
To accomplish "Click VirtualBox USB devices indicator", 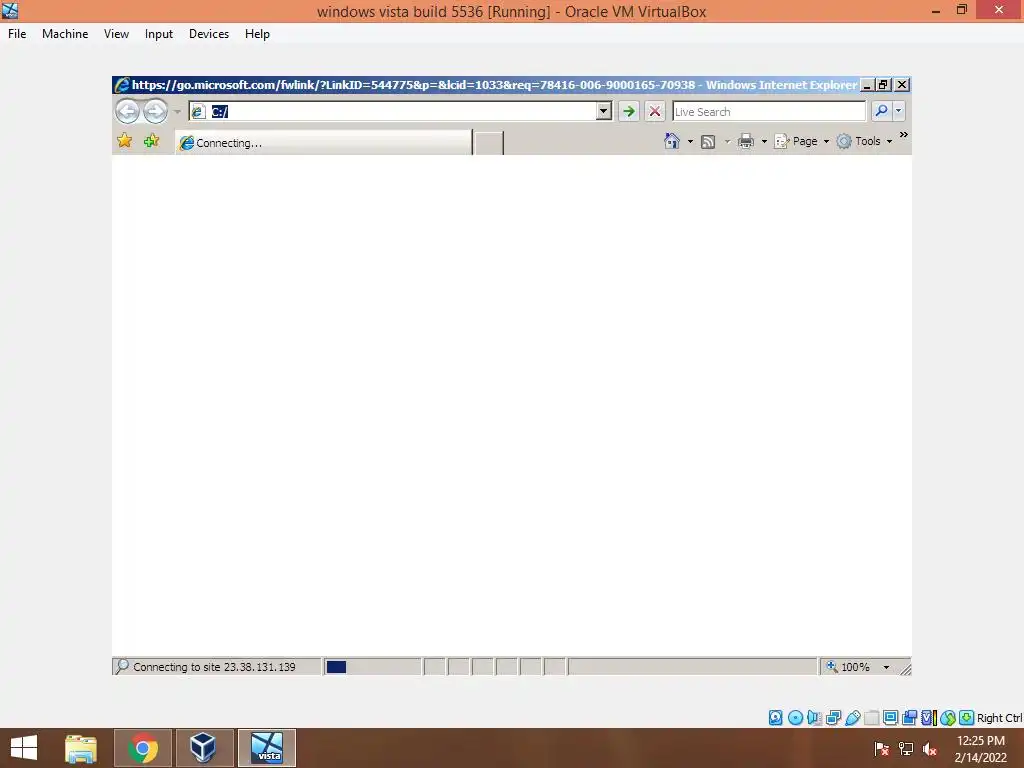I will (852, 718).
